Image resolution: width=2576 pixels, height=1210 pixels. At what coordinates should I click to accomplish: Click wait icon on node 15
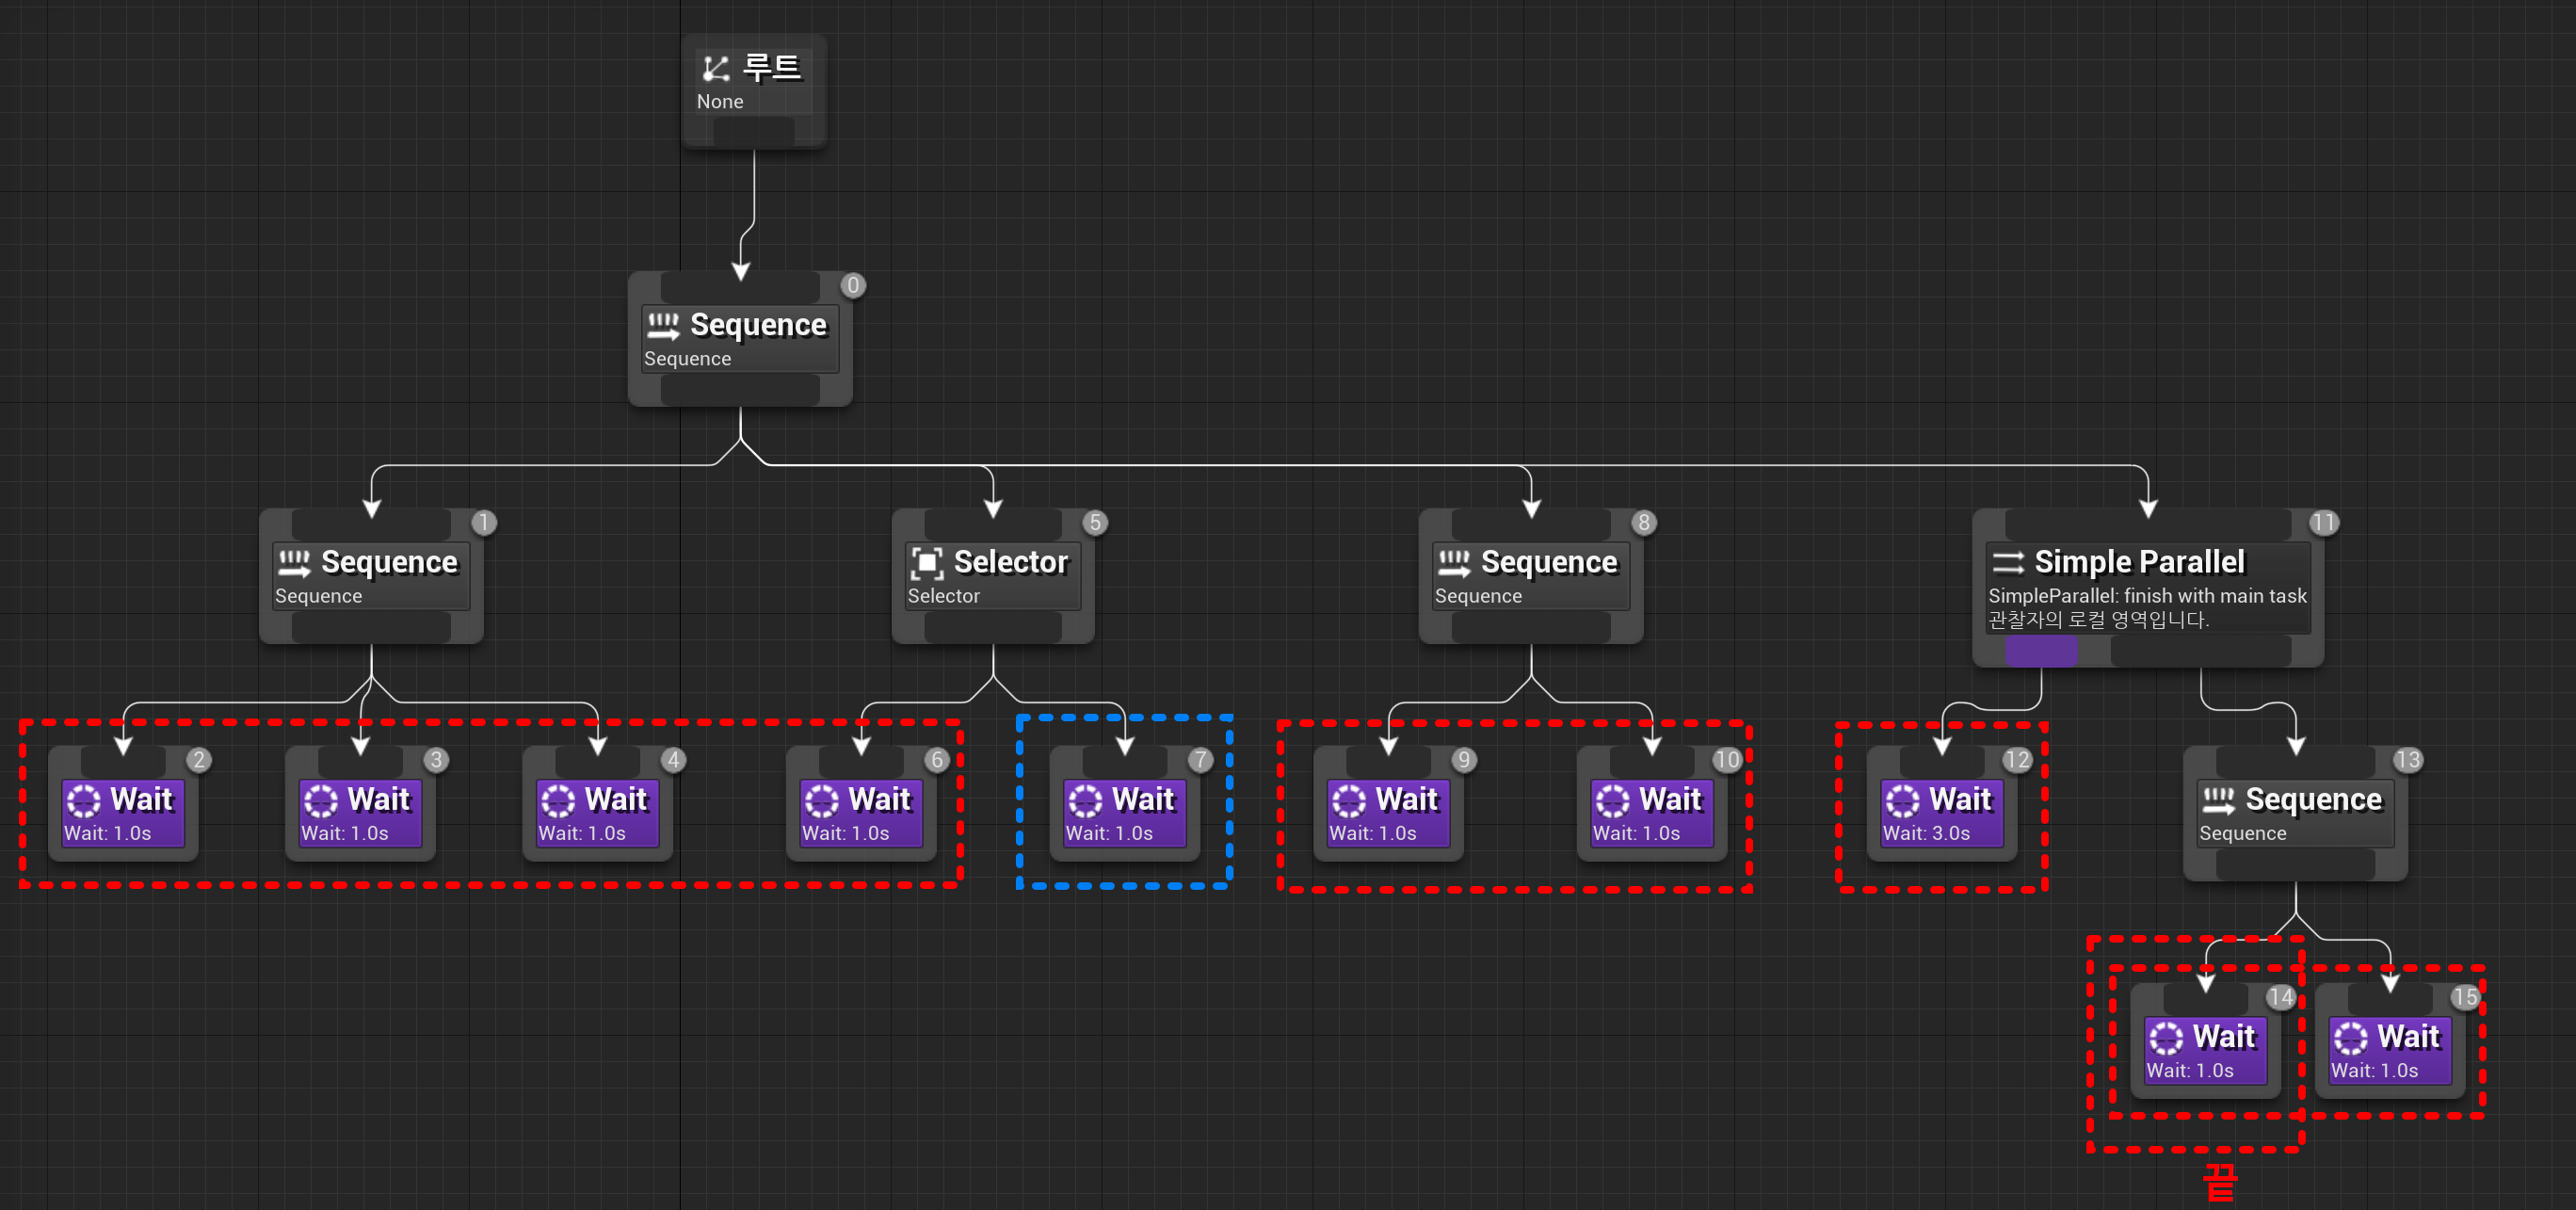(2350, 1038)
